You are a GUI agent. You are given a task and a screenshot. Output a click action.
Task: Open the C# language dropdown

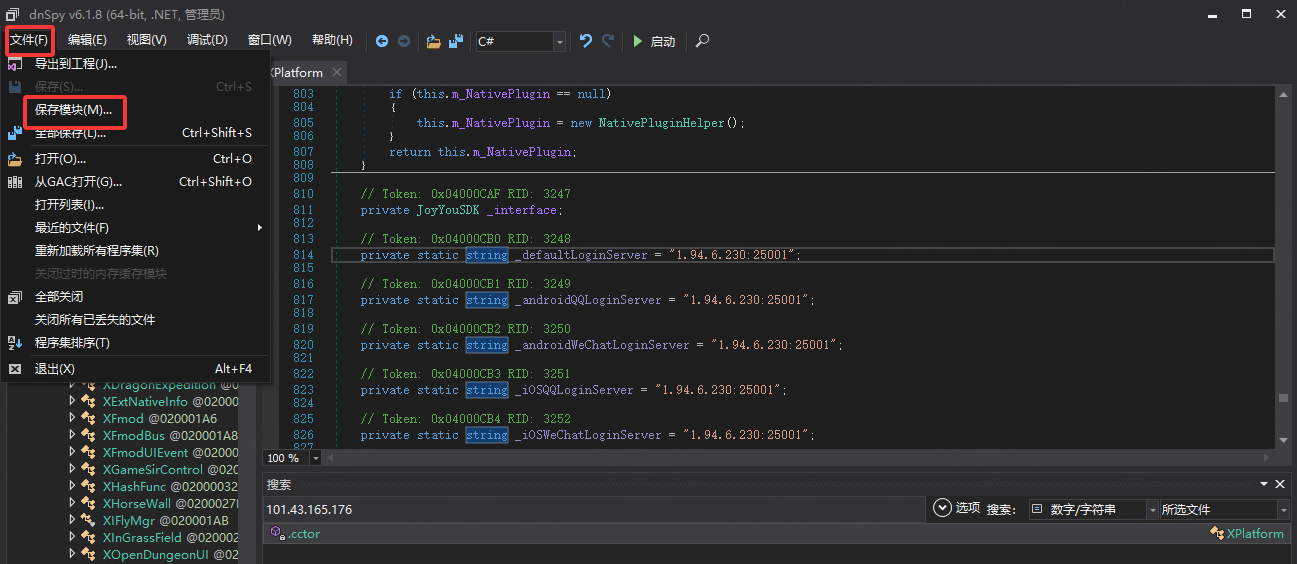[x=559, y=41]
